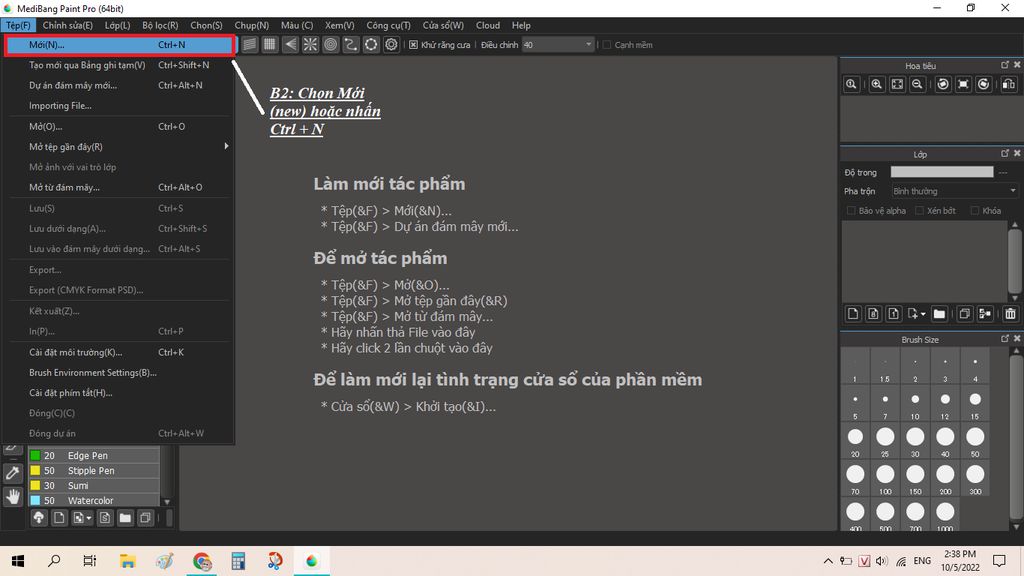Viewport: 1024px width, 576px height.
Task: Open File Explorer from taskbar
Action: 127,560
